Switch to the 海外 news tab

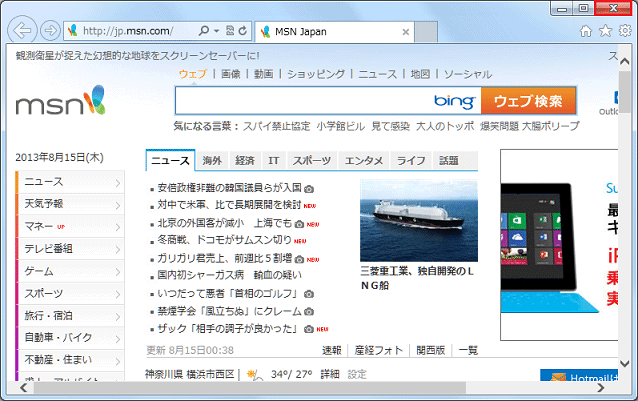click(x=212, y=161)
